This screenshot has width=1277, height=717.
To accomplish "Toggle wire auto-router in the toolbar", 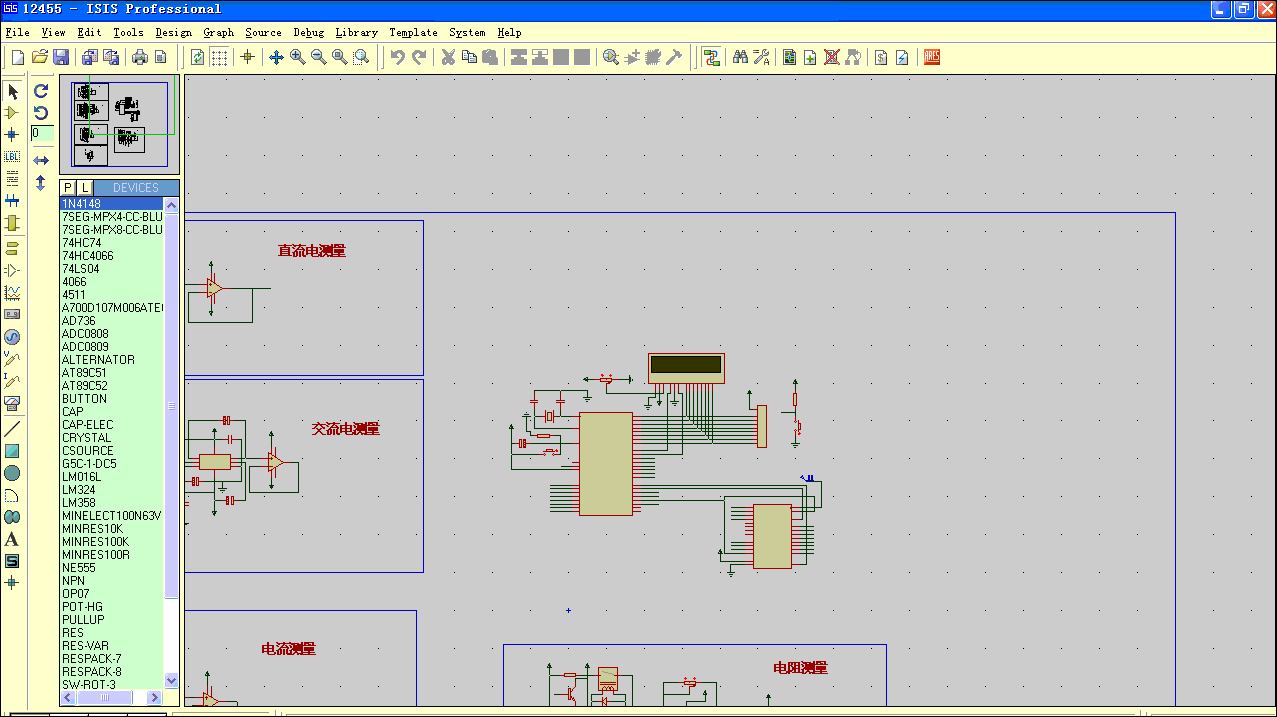I will (711, 57).
